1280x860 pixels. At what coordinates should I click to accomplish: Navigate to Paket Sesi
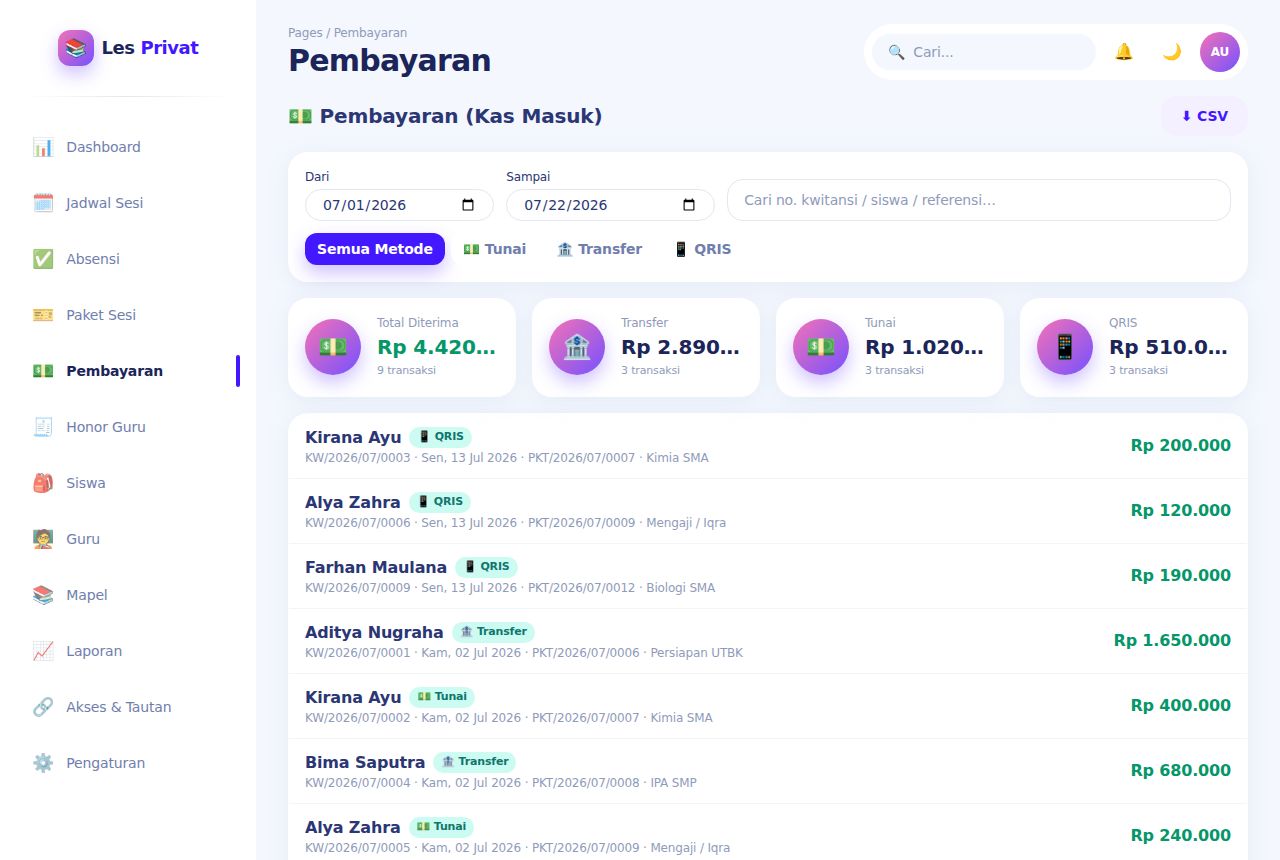(x=128, y=315)
